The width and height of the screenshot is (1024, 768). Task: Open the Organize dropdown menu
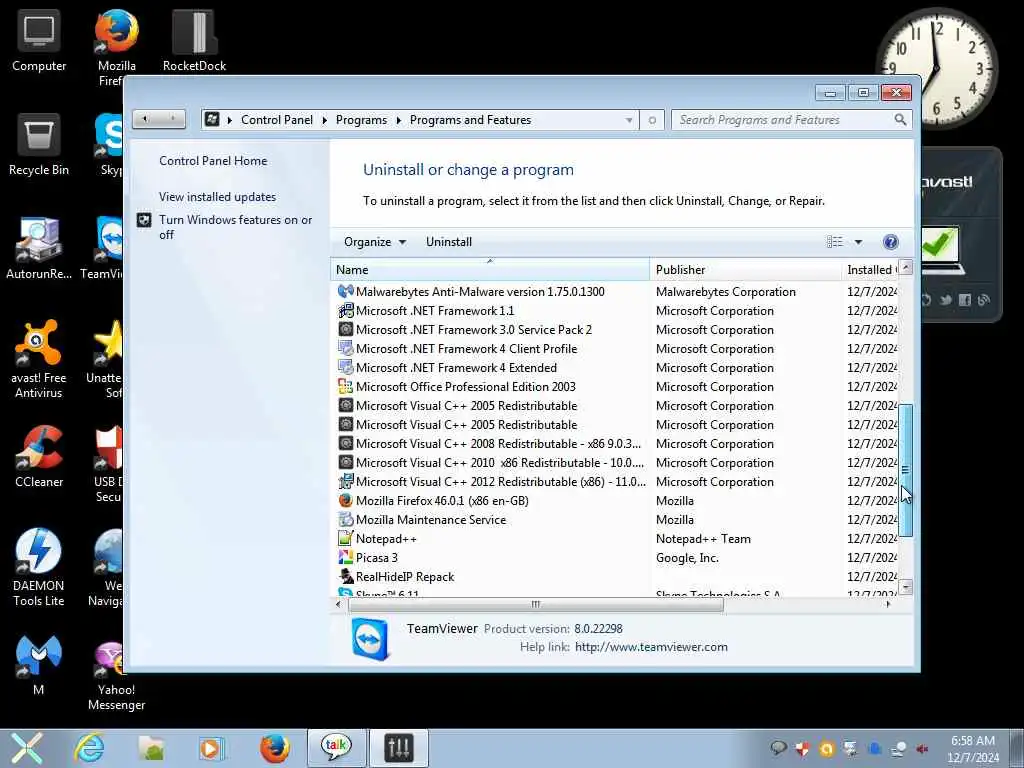click(375, 242)
